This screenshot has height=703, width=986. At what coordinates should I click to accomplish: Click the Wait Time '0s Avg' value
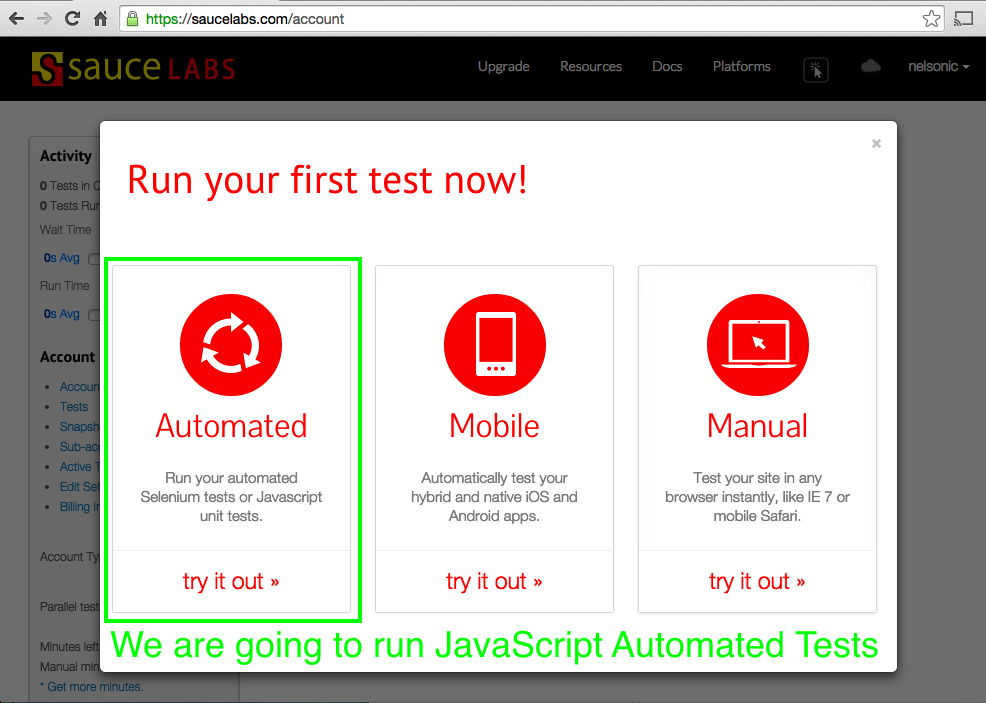point(62,258)
